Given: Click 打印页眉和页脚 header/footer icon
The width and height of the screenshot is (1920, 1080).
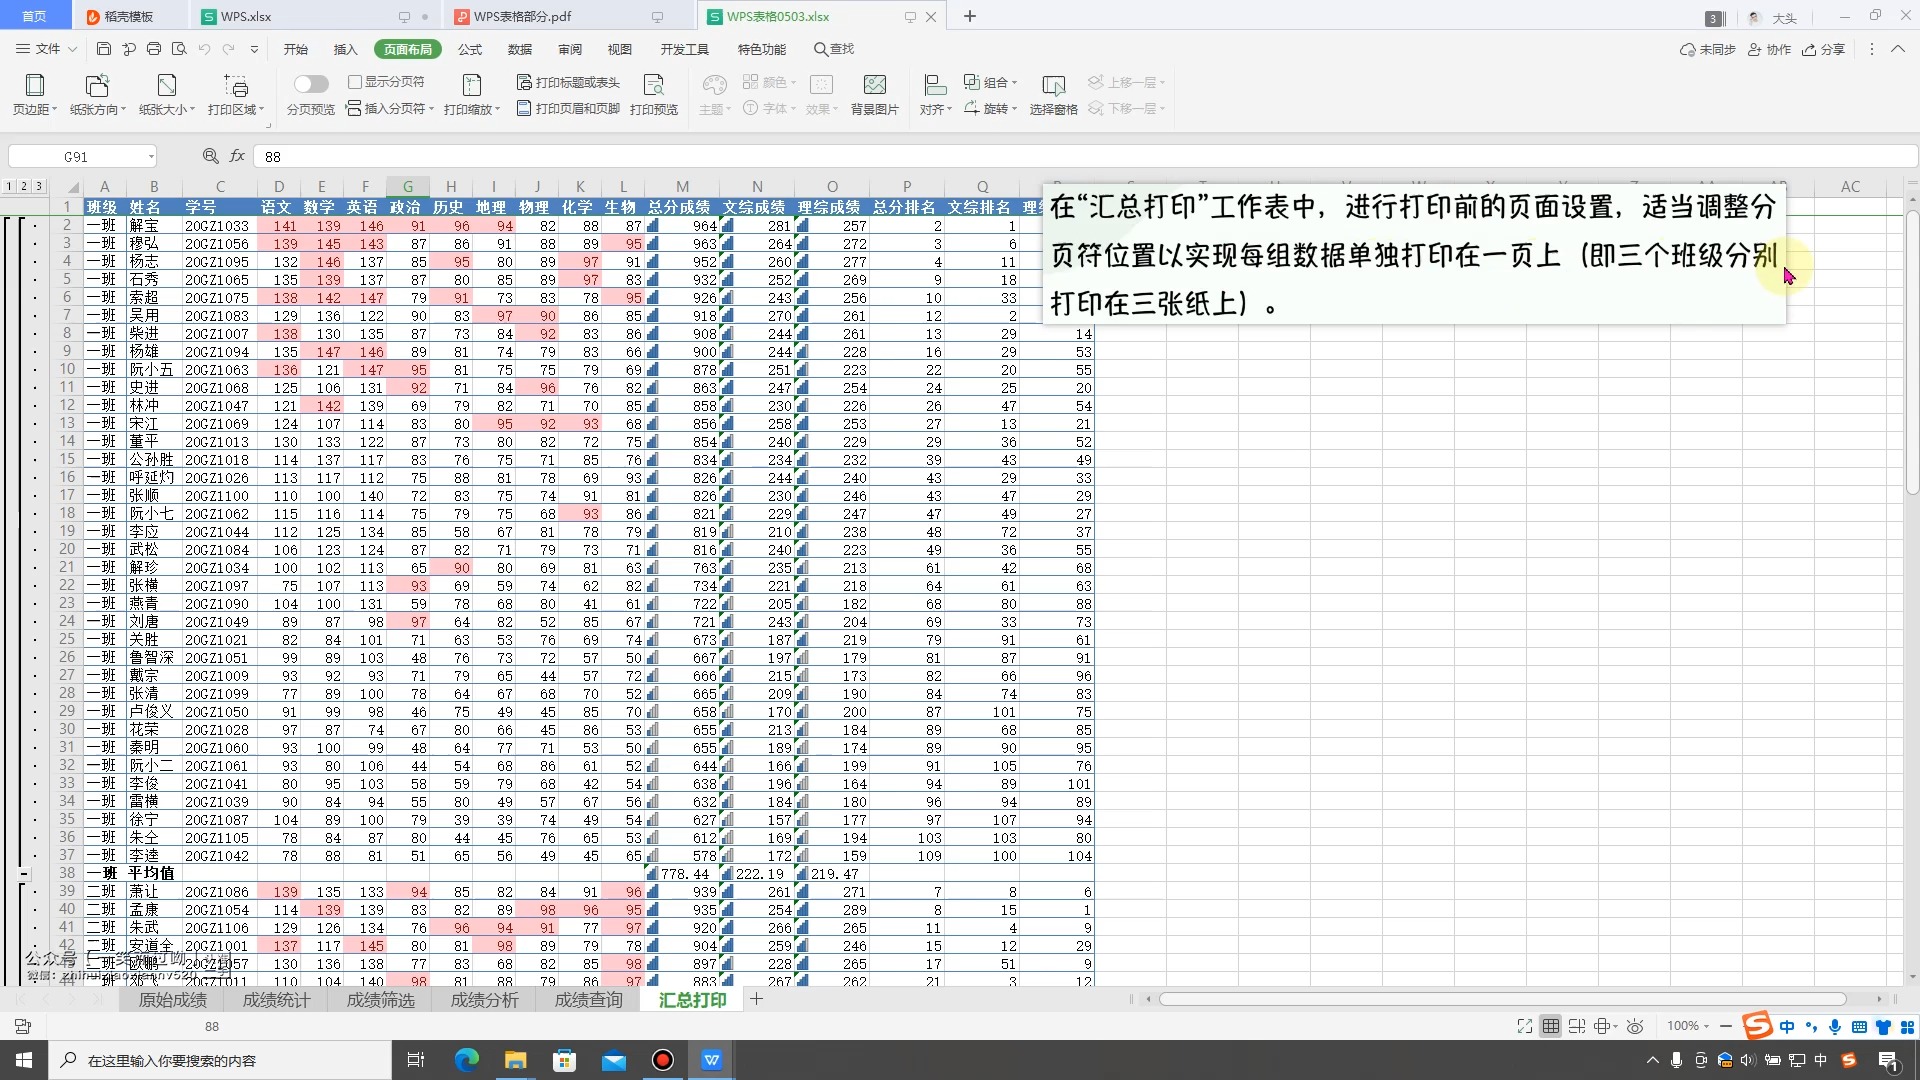Looking at the screenshot, I should point(527,109).
